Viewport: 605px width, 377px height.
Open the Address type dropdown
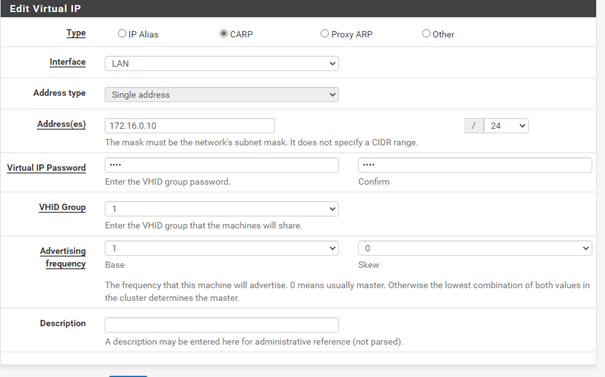pos(222,95)
